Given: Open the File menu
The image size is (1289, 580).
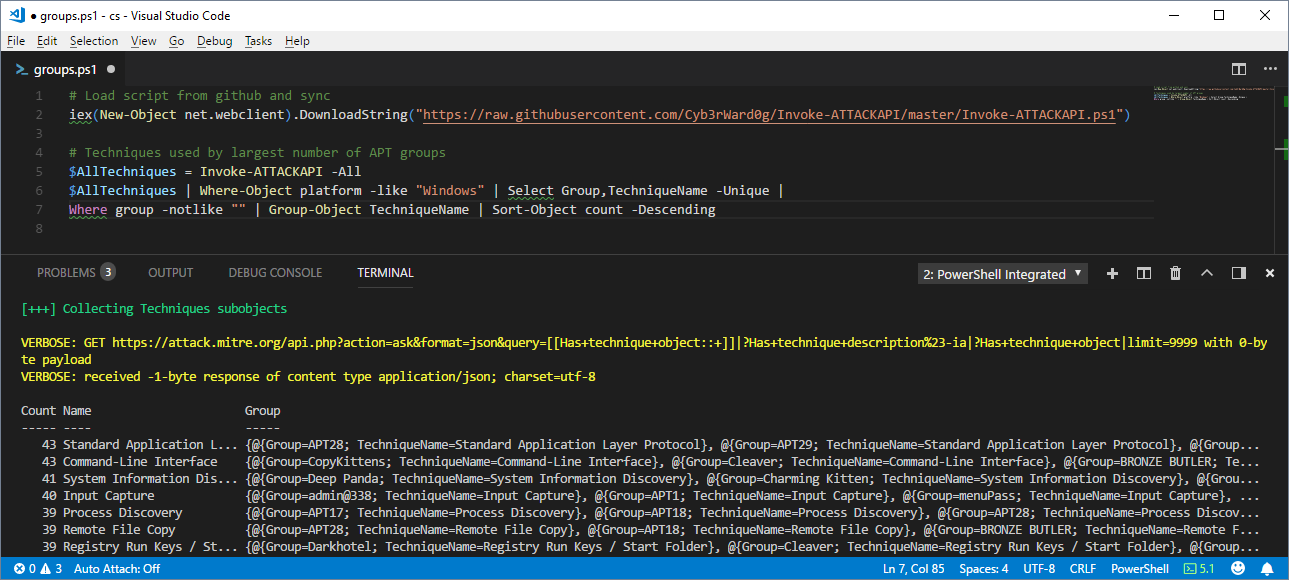Looking at the screenshot, I should (x=16, y=41).
